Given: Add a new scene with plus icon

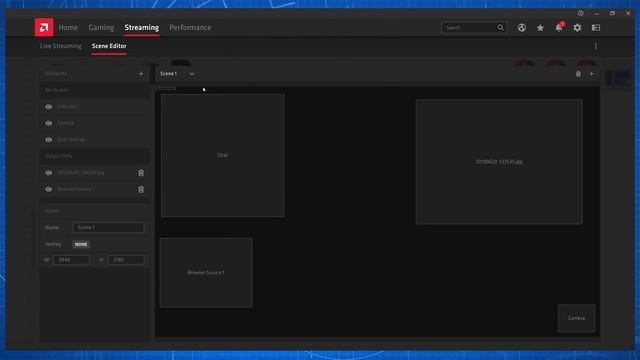Looking at the screenshot, I should click(x=592, y=74).
